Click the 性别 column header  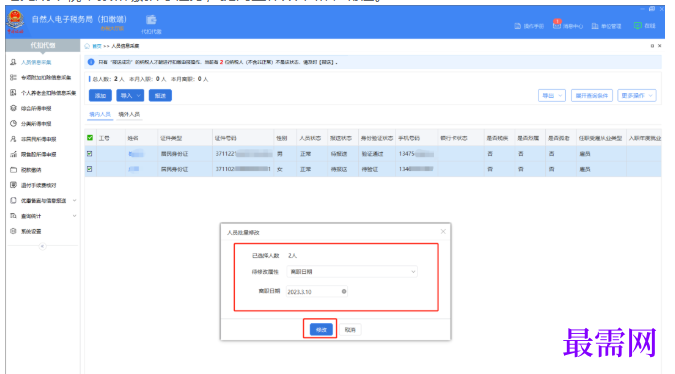pyautogui.click(x=282, y=138)
